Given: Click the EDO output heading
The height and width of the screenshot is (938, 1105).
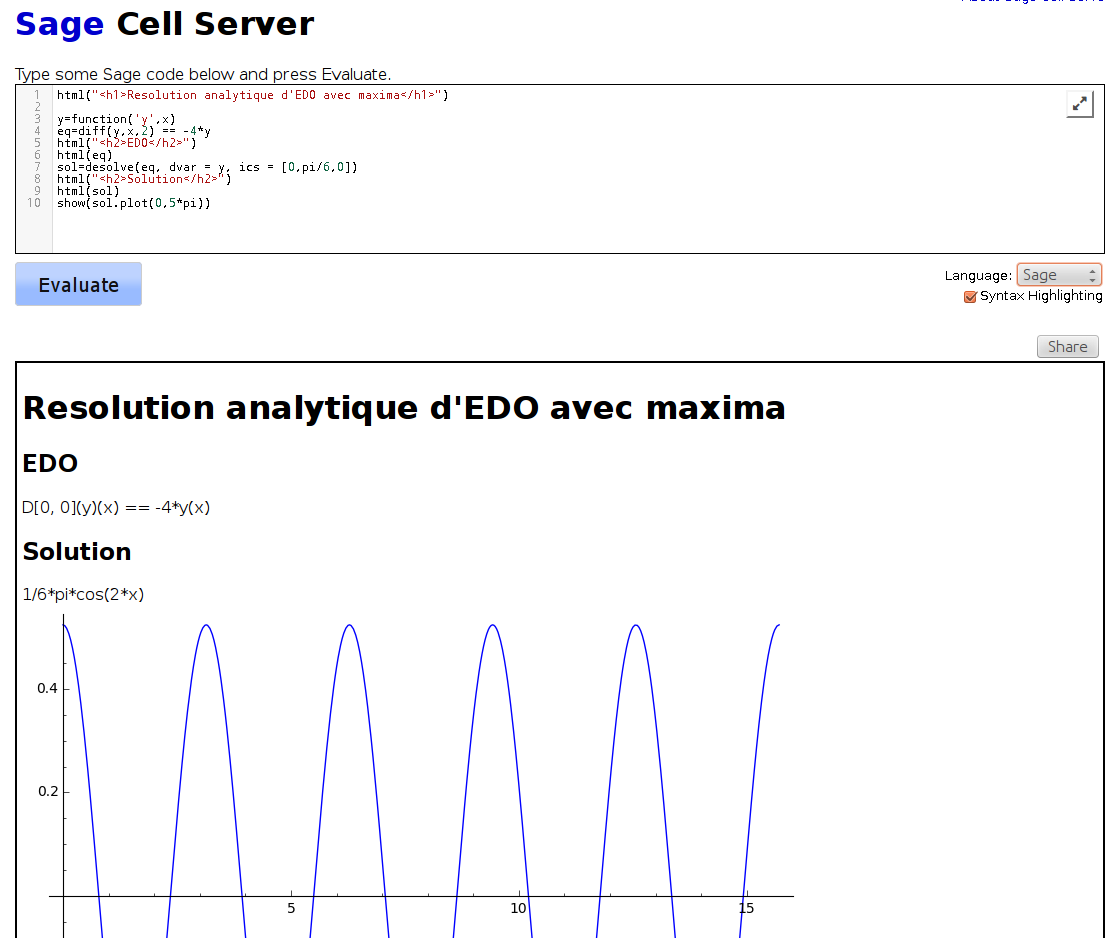Looking at the screenshot, I should [x=50, y=463].
